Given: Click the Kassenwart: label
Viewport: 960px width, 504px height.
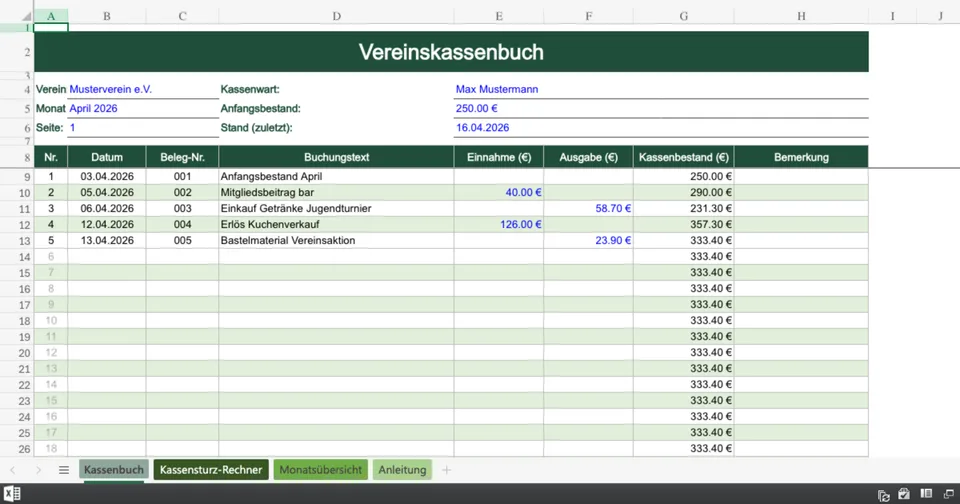Looking at the screenshot, I should point(250,89).
